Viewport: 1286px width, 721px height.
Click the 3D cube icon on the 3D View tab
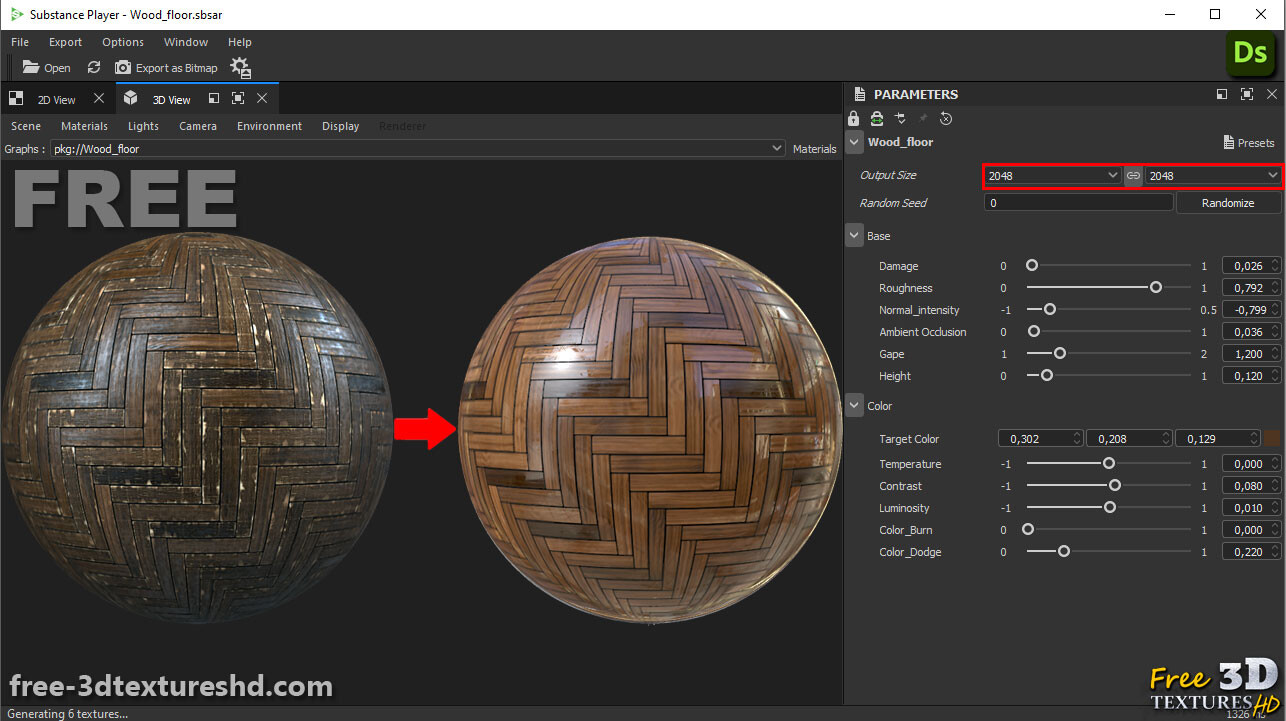130,99
